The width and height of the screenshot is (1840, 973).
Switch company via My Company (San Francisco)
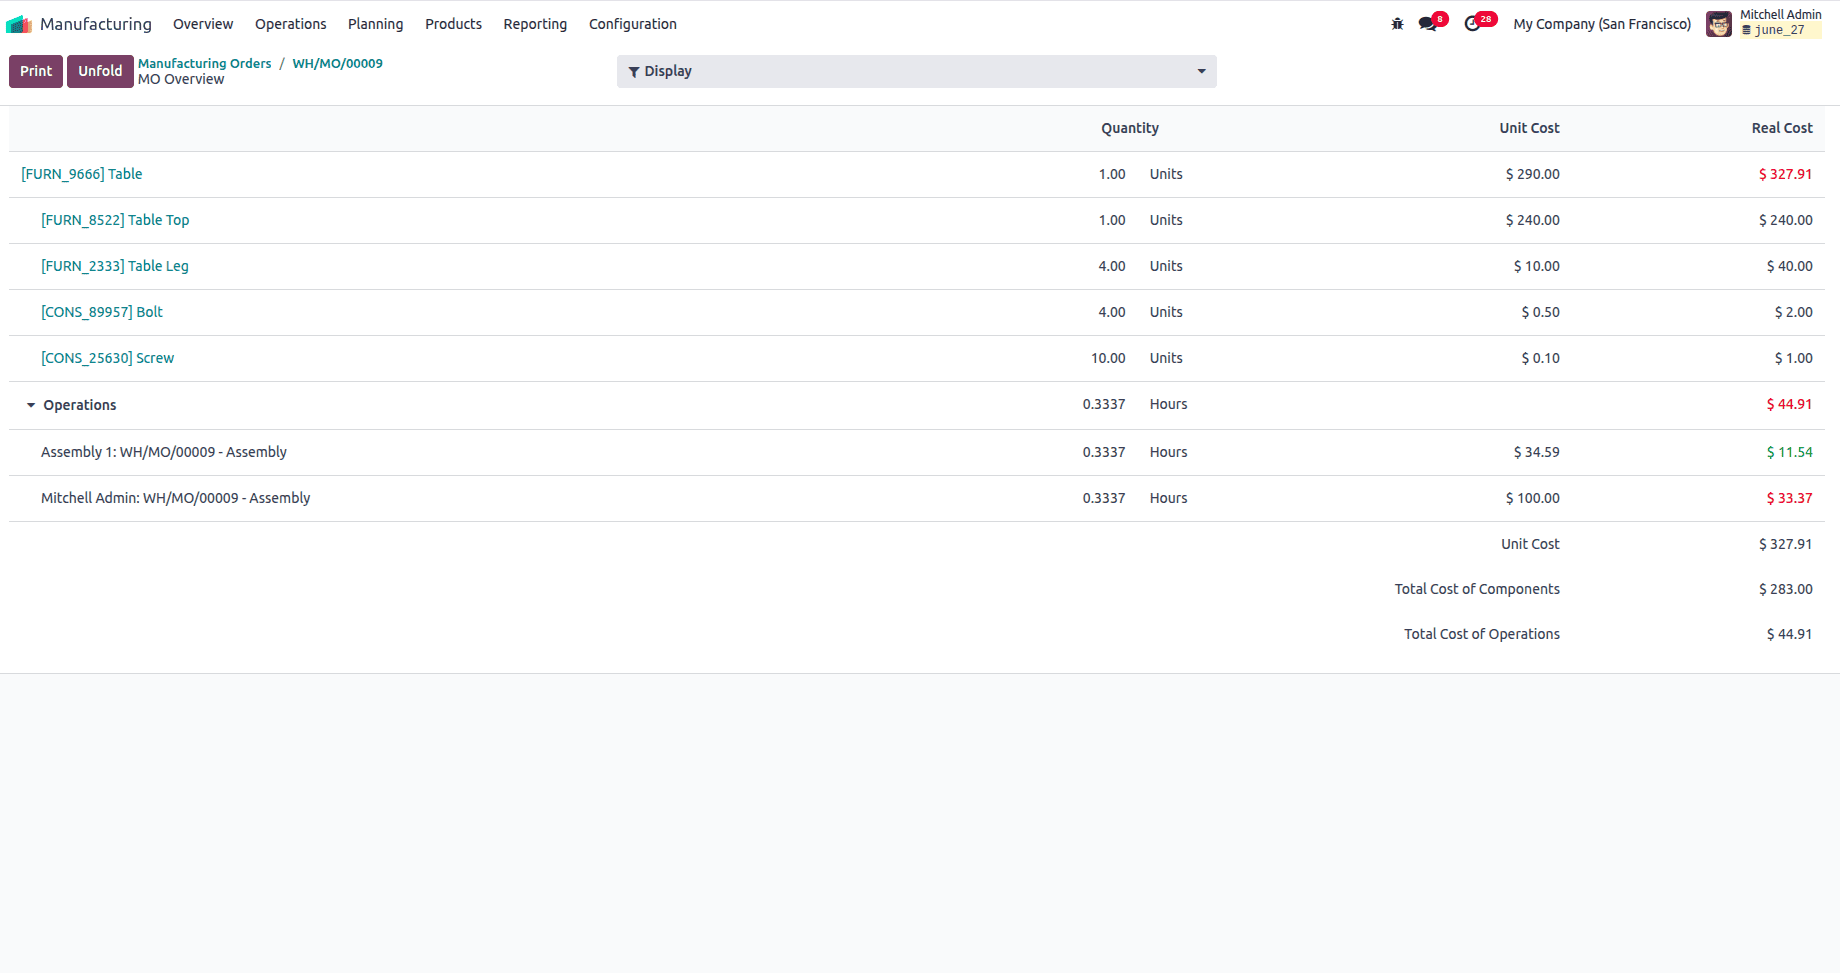pos(1602,24)
